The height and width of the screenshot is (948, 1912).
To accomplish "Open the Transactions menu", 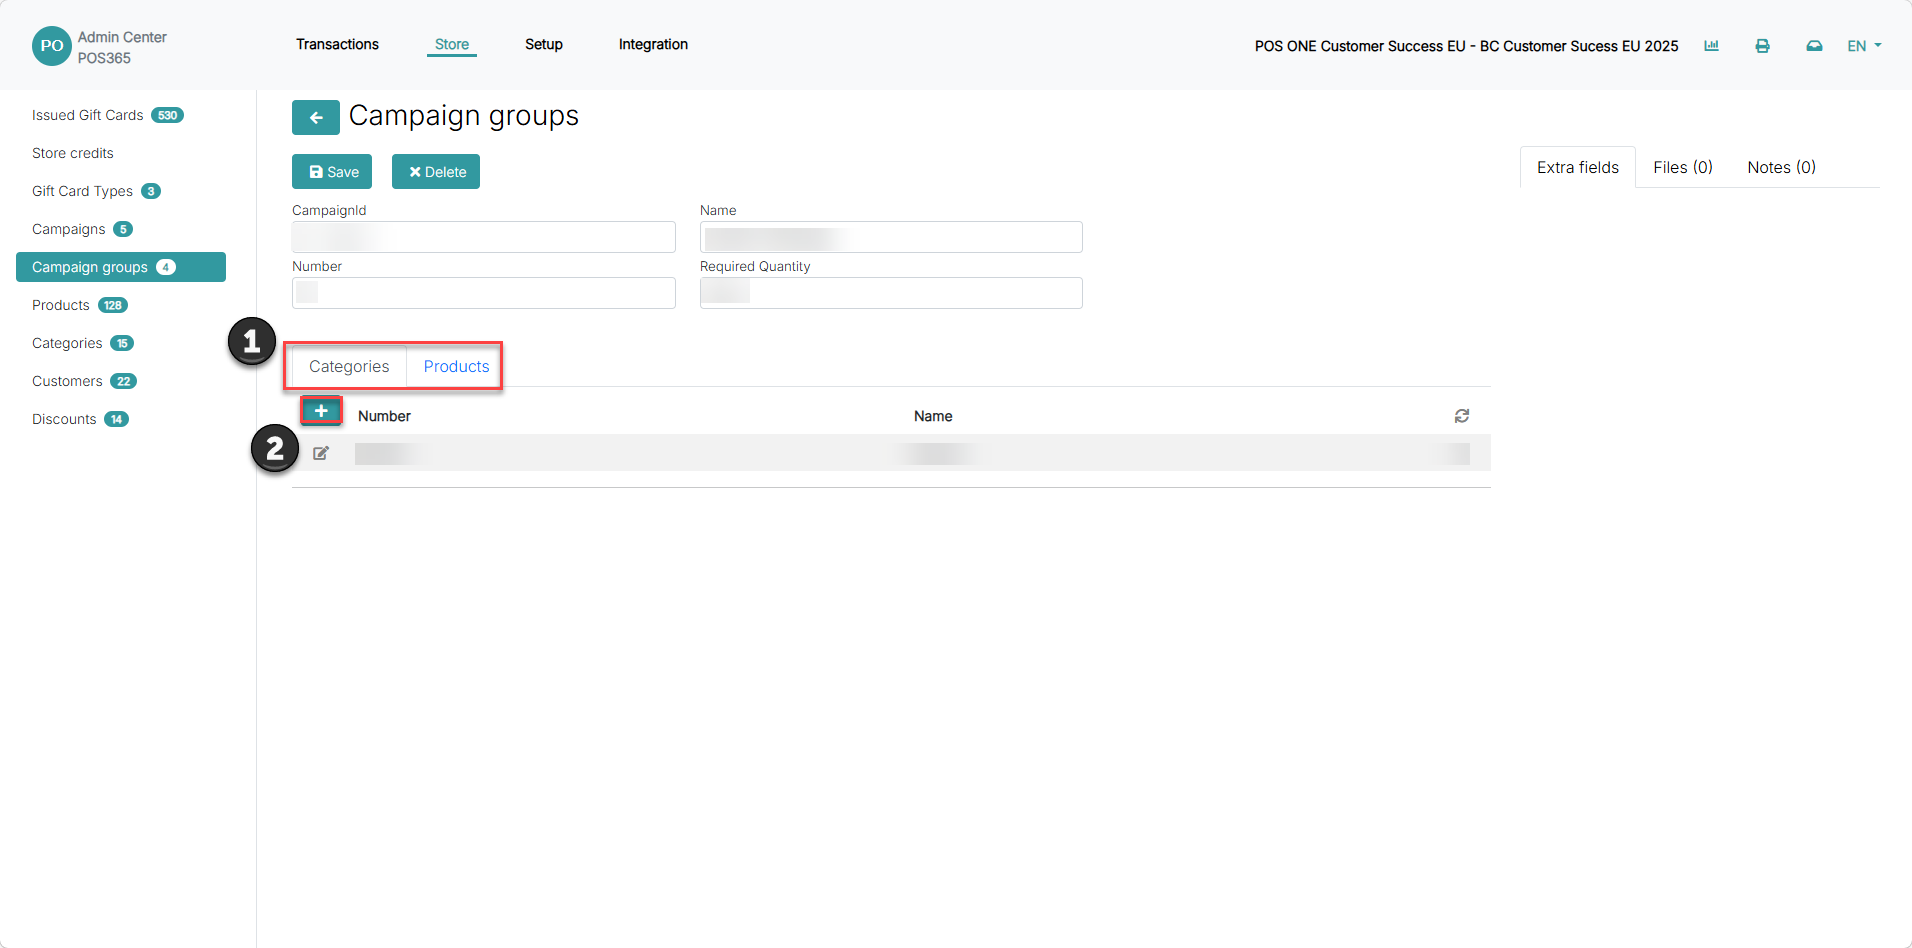I will click(337, 44).
